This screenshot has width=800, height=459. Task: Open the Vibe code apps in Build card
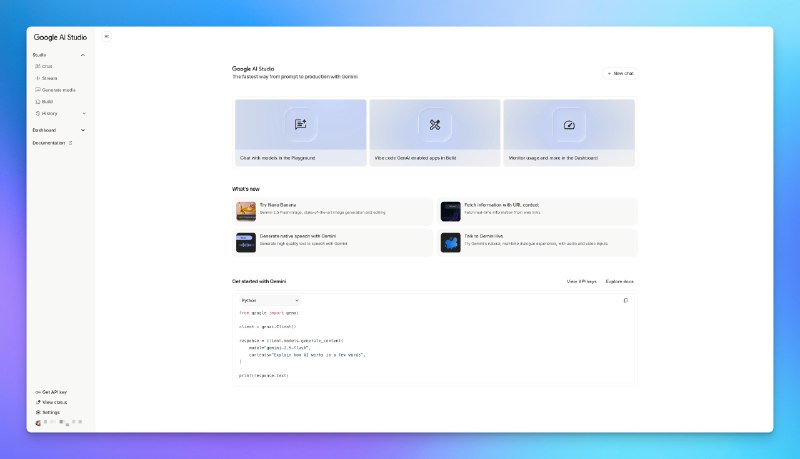(x=435, y=133)
